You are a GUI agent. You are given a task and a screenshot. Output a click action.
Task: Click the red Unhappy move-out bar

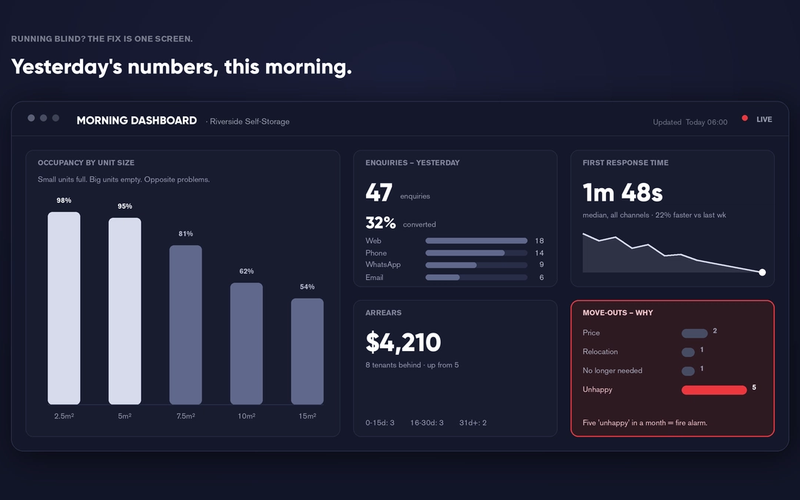pyautogui.click(x=714, y=390)
